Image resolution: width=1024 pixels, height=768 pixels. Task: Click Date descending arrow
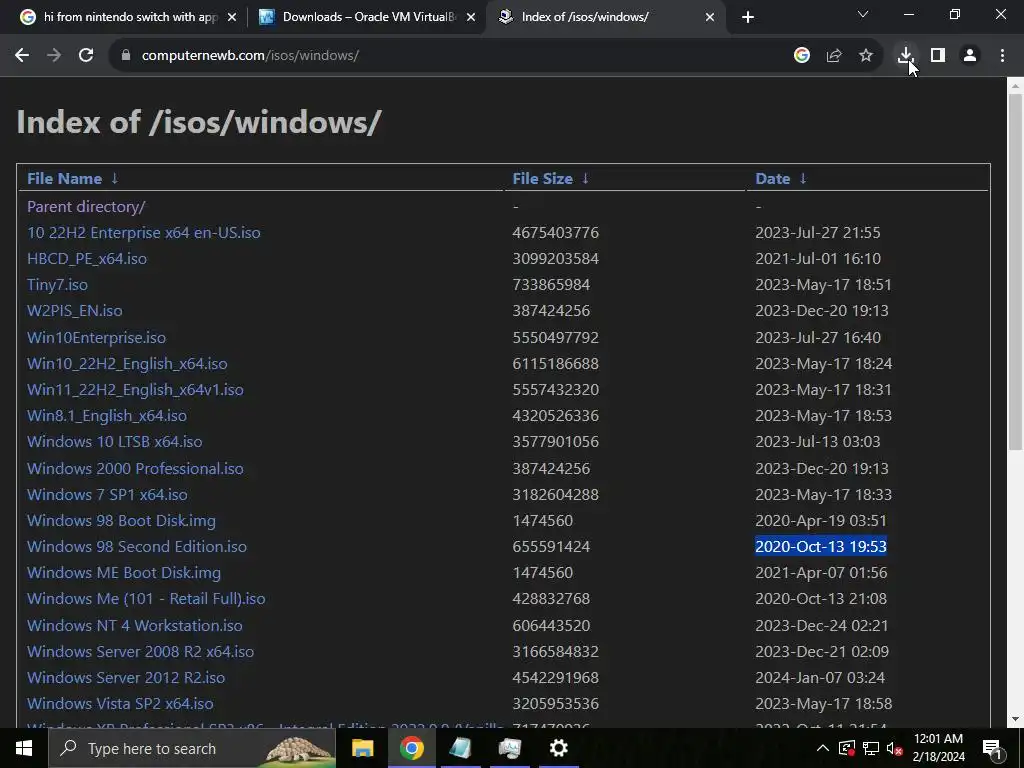pyautogui.click(x=803, y=178)
